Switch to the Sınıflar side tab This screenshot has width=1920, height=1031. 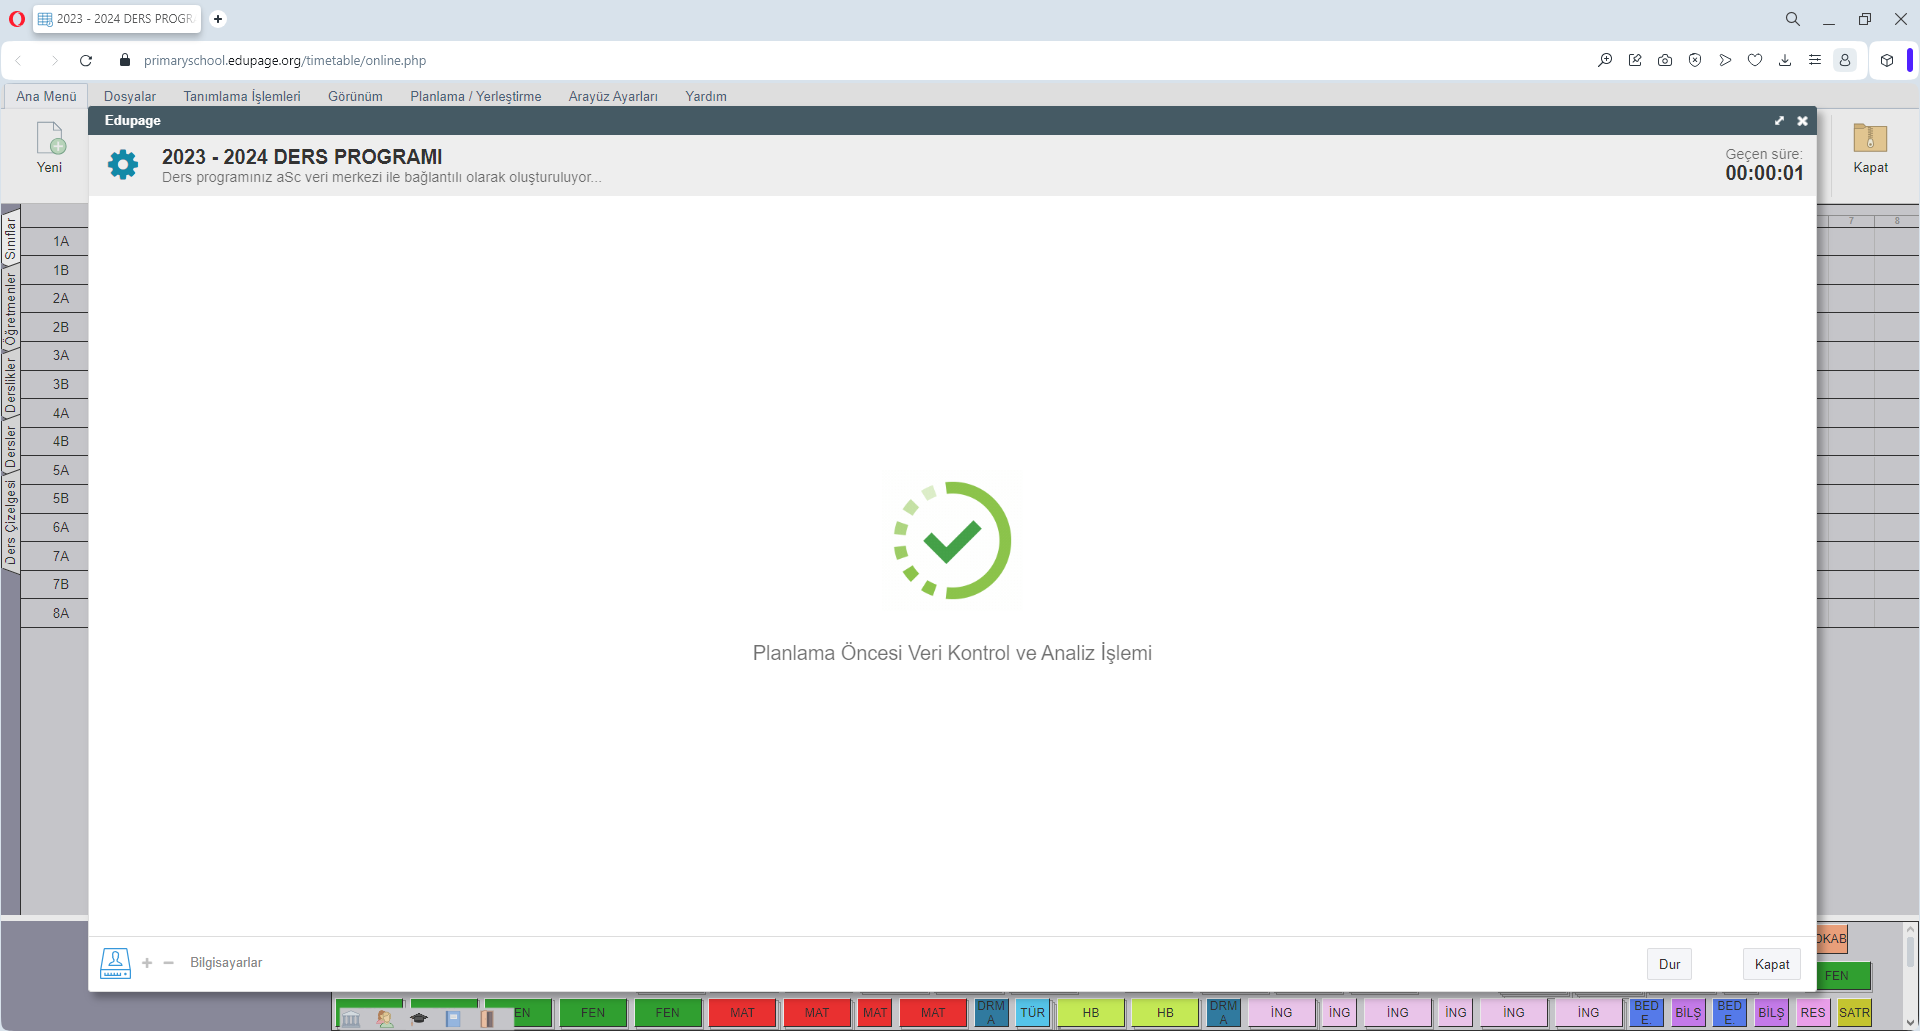point(11,239)
